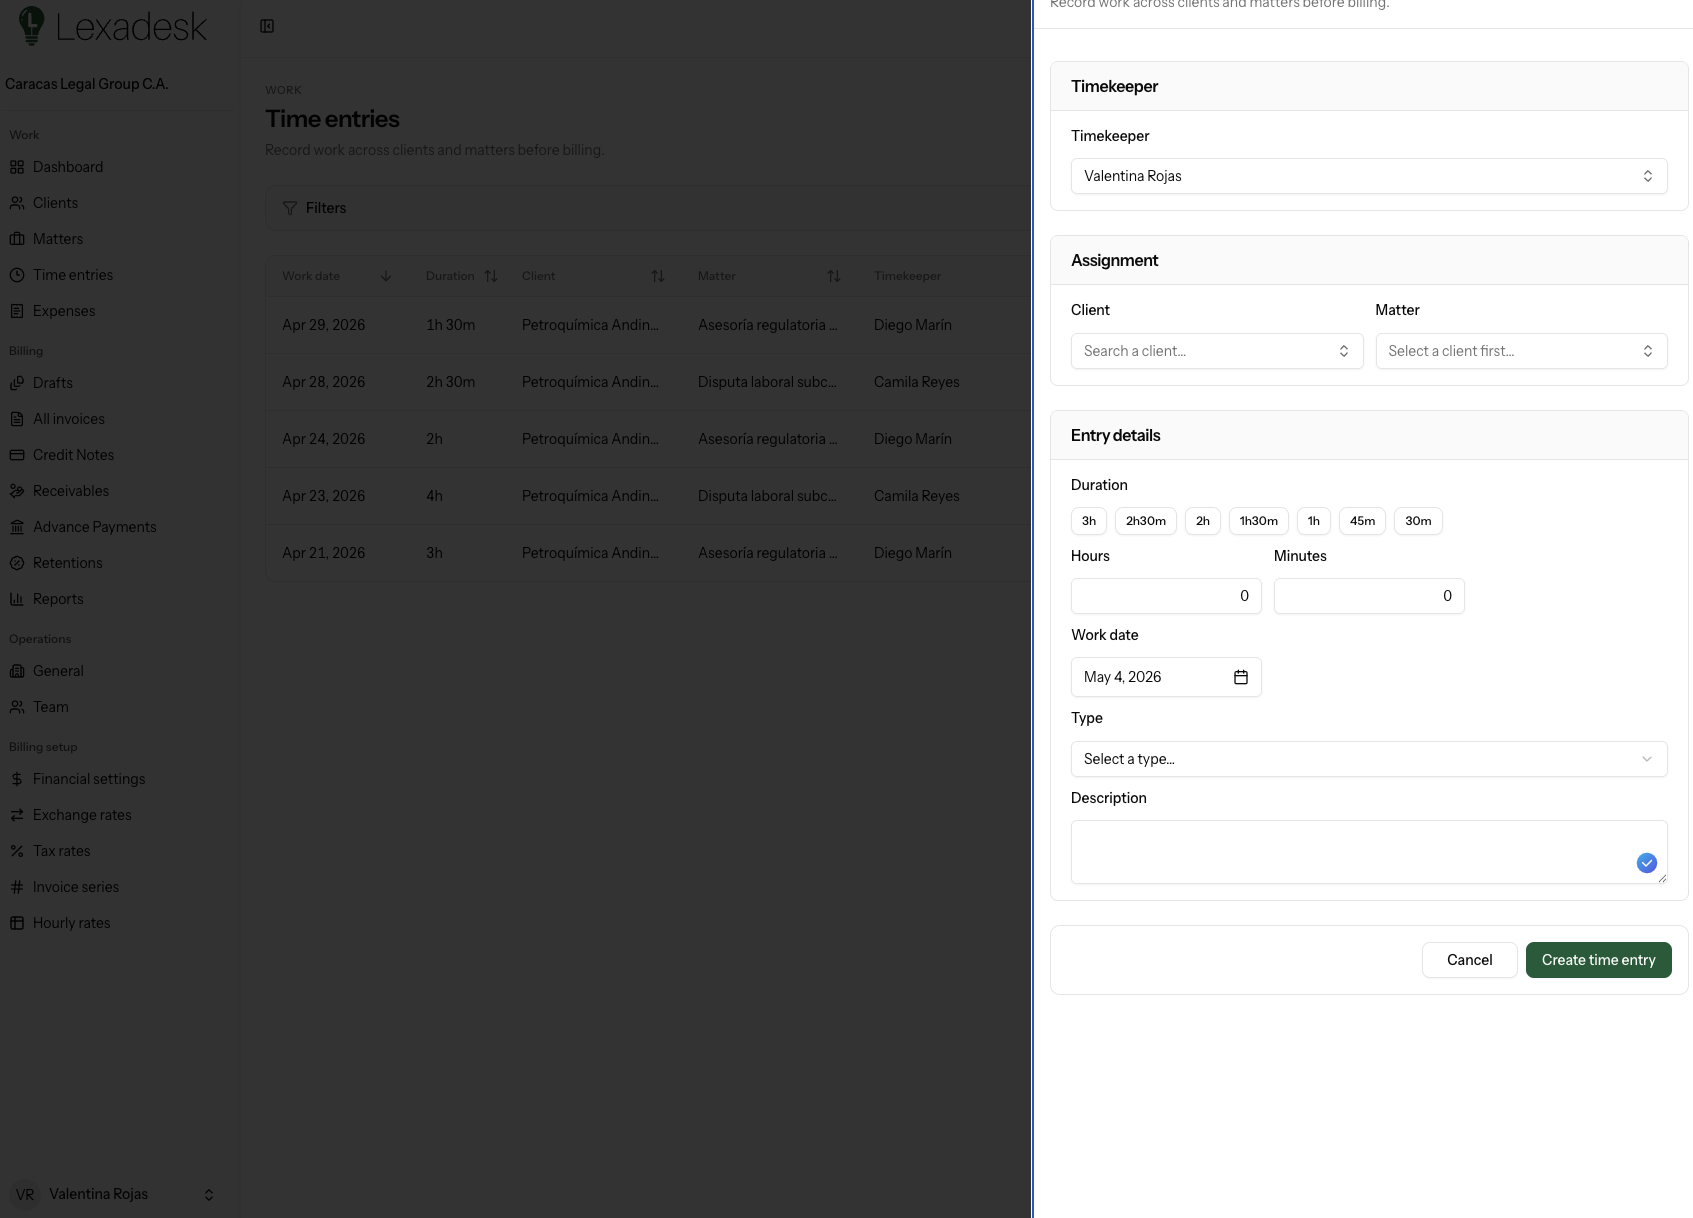1693x1218 pixels.
Task: Choose the 2h30m duration preset
Action: coord(1146,521)
